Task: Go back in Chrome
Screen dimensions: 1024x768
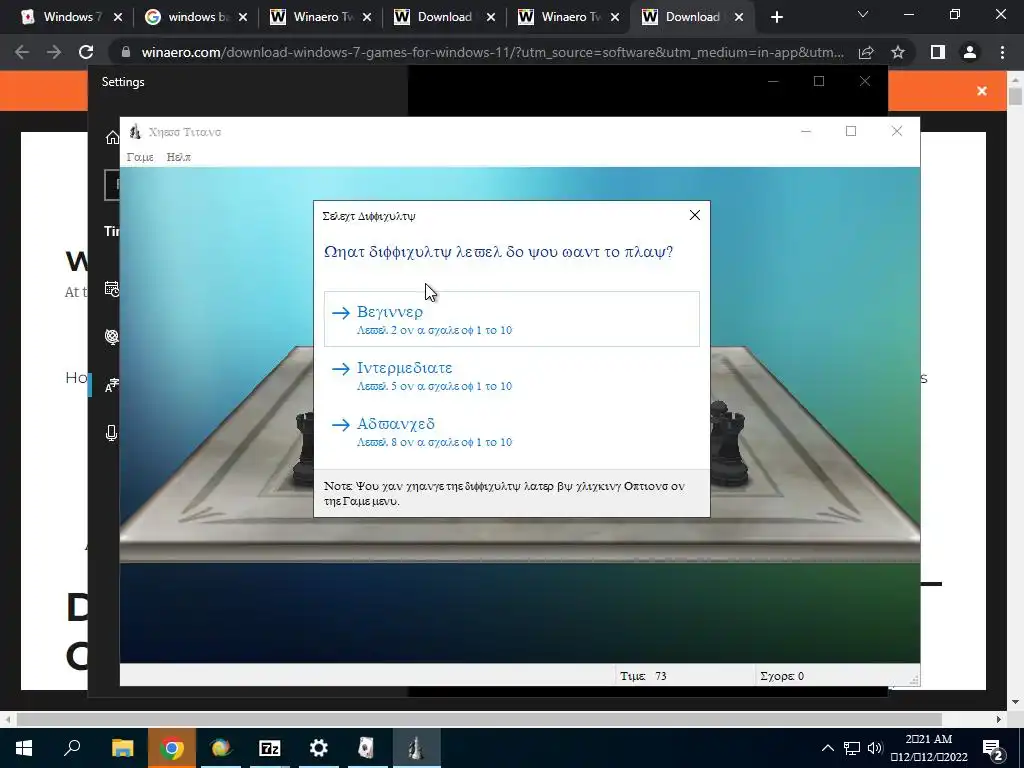Action: pos(22,52)
